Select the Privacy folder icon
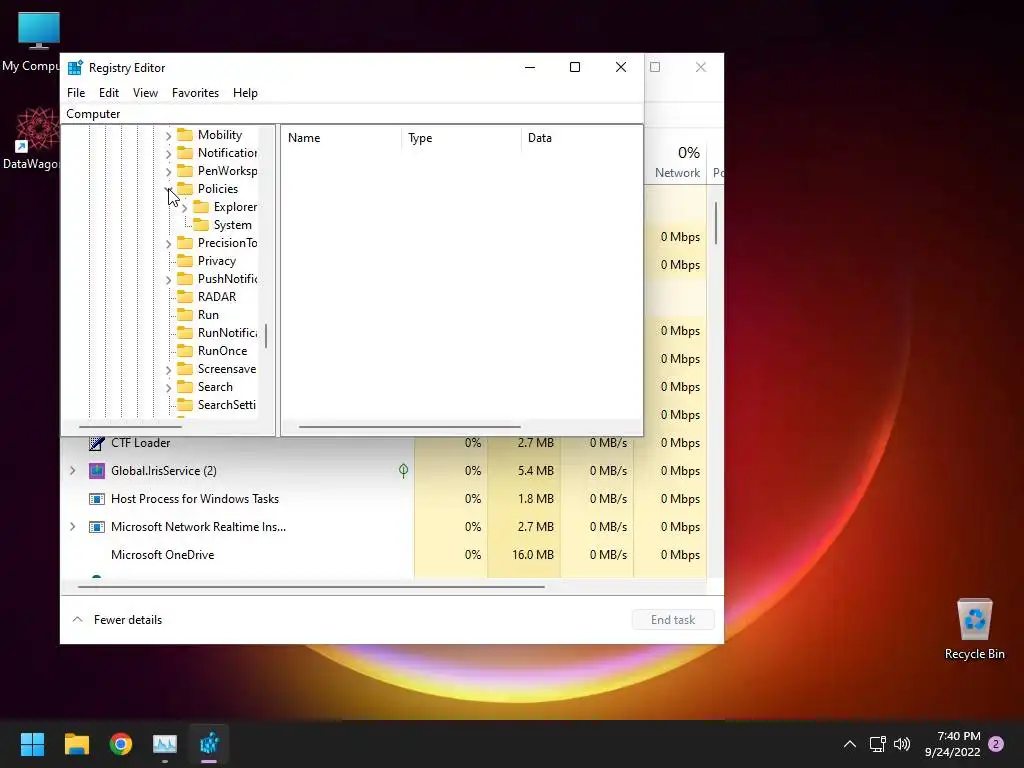Viewport: 1024px width, 768px height. pos(185,261)
